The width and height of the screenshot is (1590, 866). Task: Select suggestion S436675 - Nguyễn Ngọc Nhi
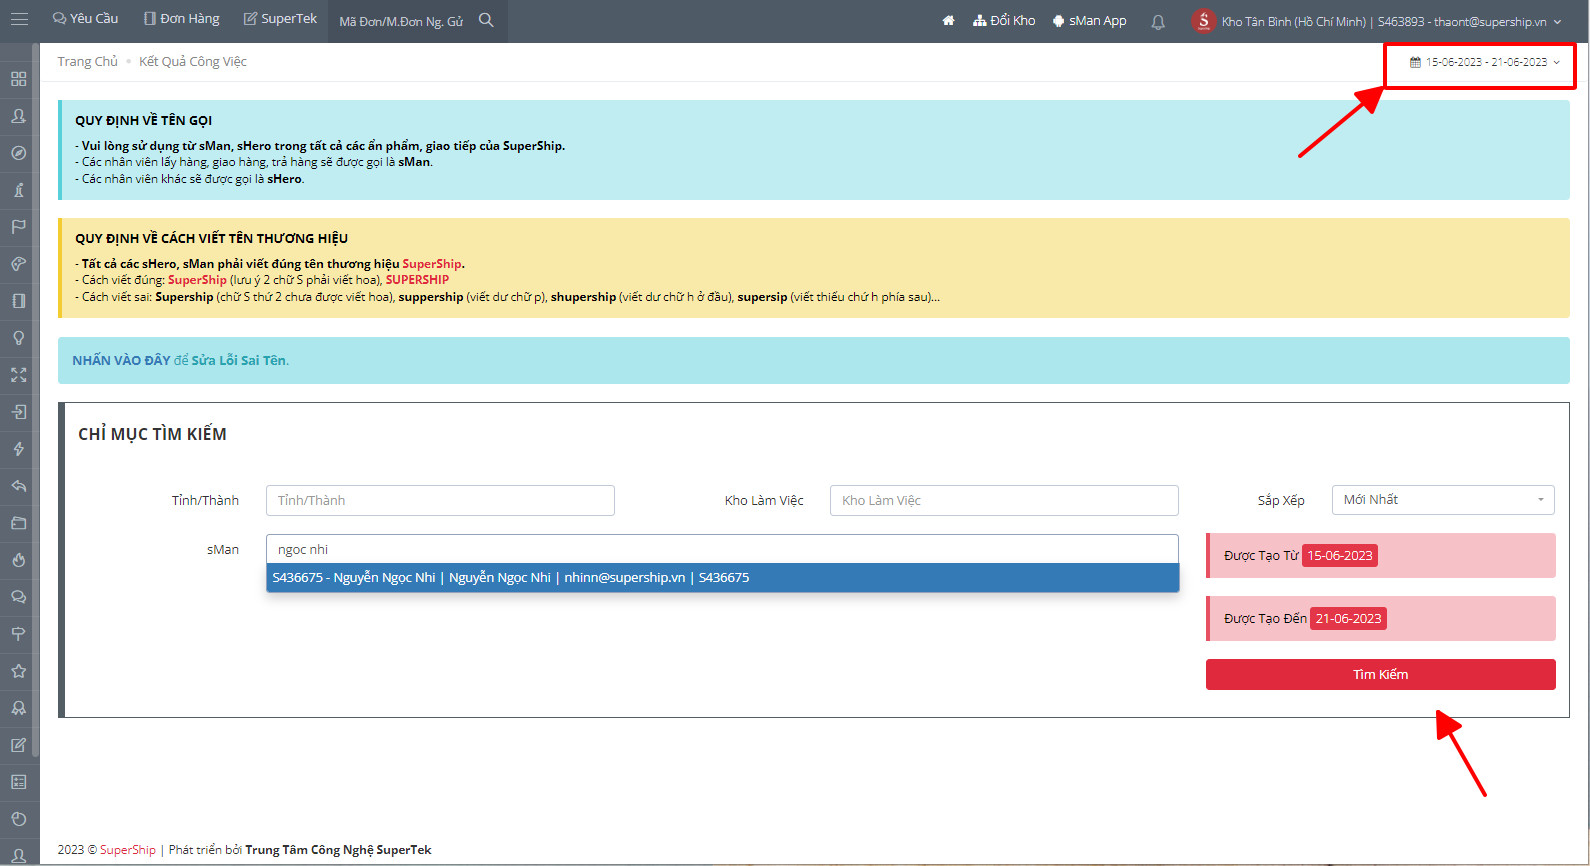722,578
